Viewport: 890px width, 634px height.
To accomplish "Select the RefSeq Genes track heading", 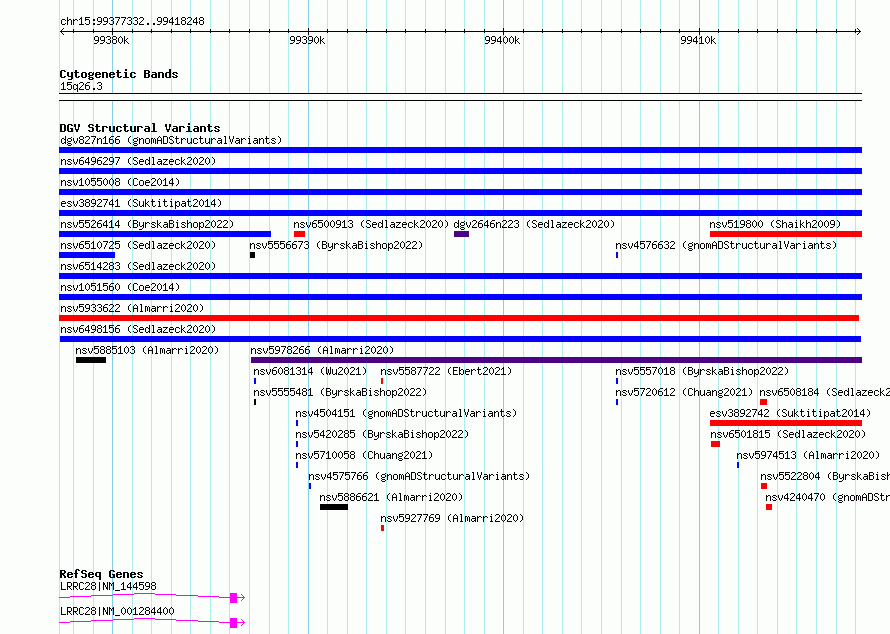I will pyautogui.click(x=101, y=574).
